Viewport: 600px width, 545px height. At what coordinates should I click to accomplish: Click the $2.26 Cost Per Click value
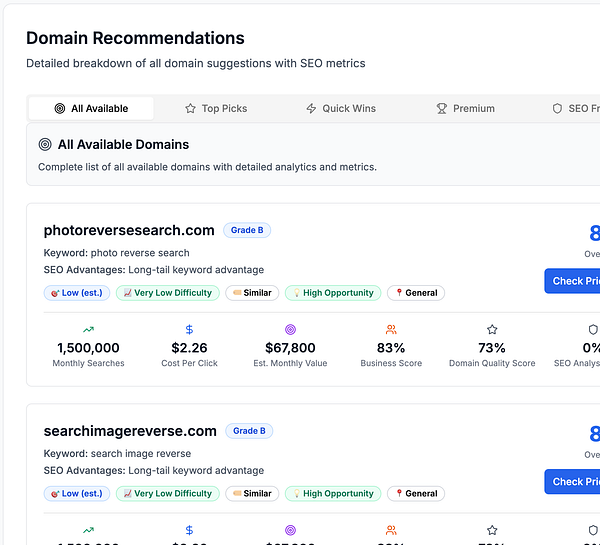pos(189,348)
